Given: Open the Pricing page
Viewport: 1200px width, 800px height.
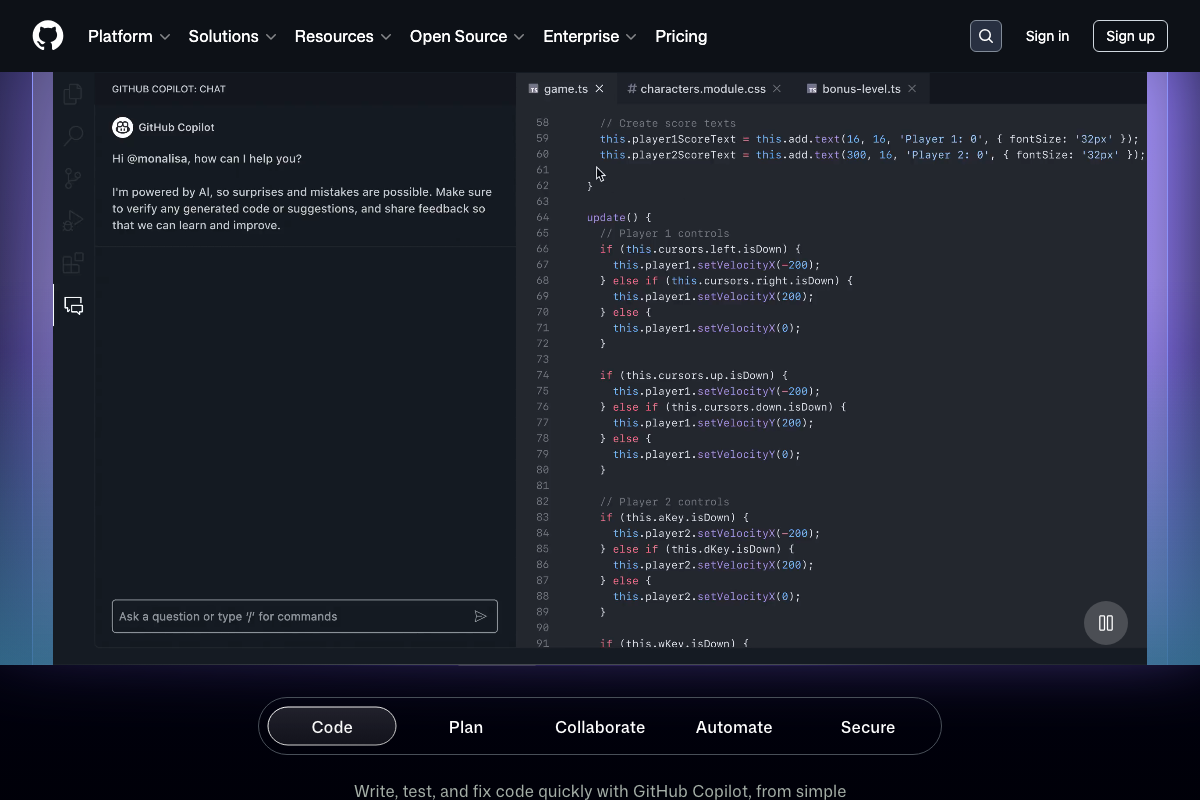Looking at the screenshot, I should pos(681,36).
